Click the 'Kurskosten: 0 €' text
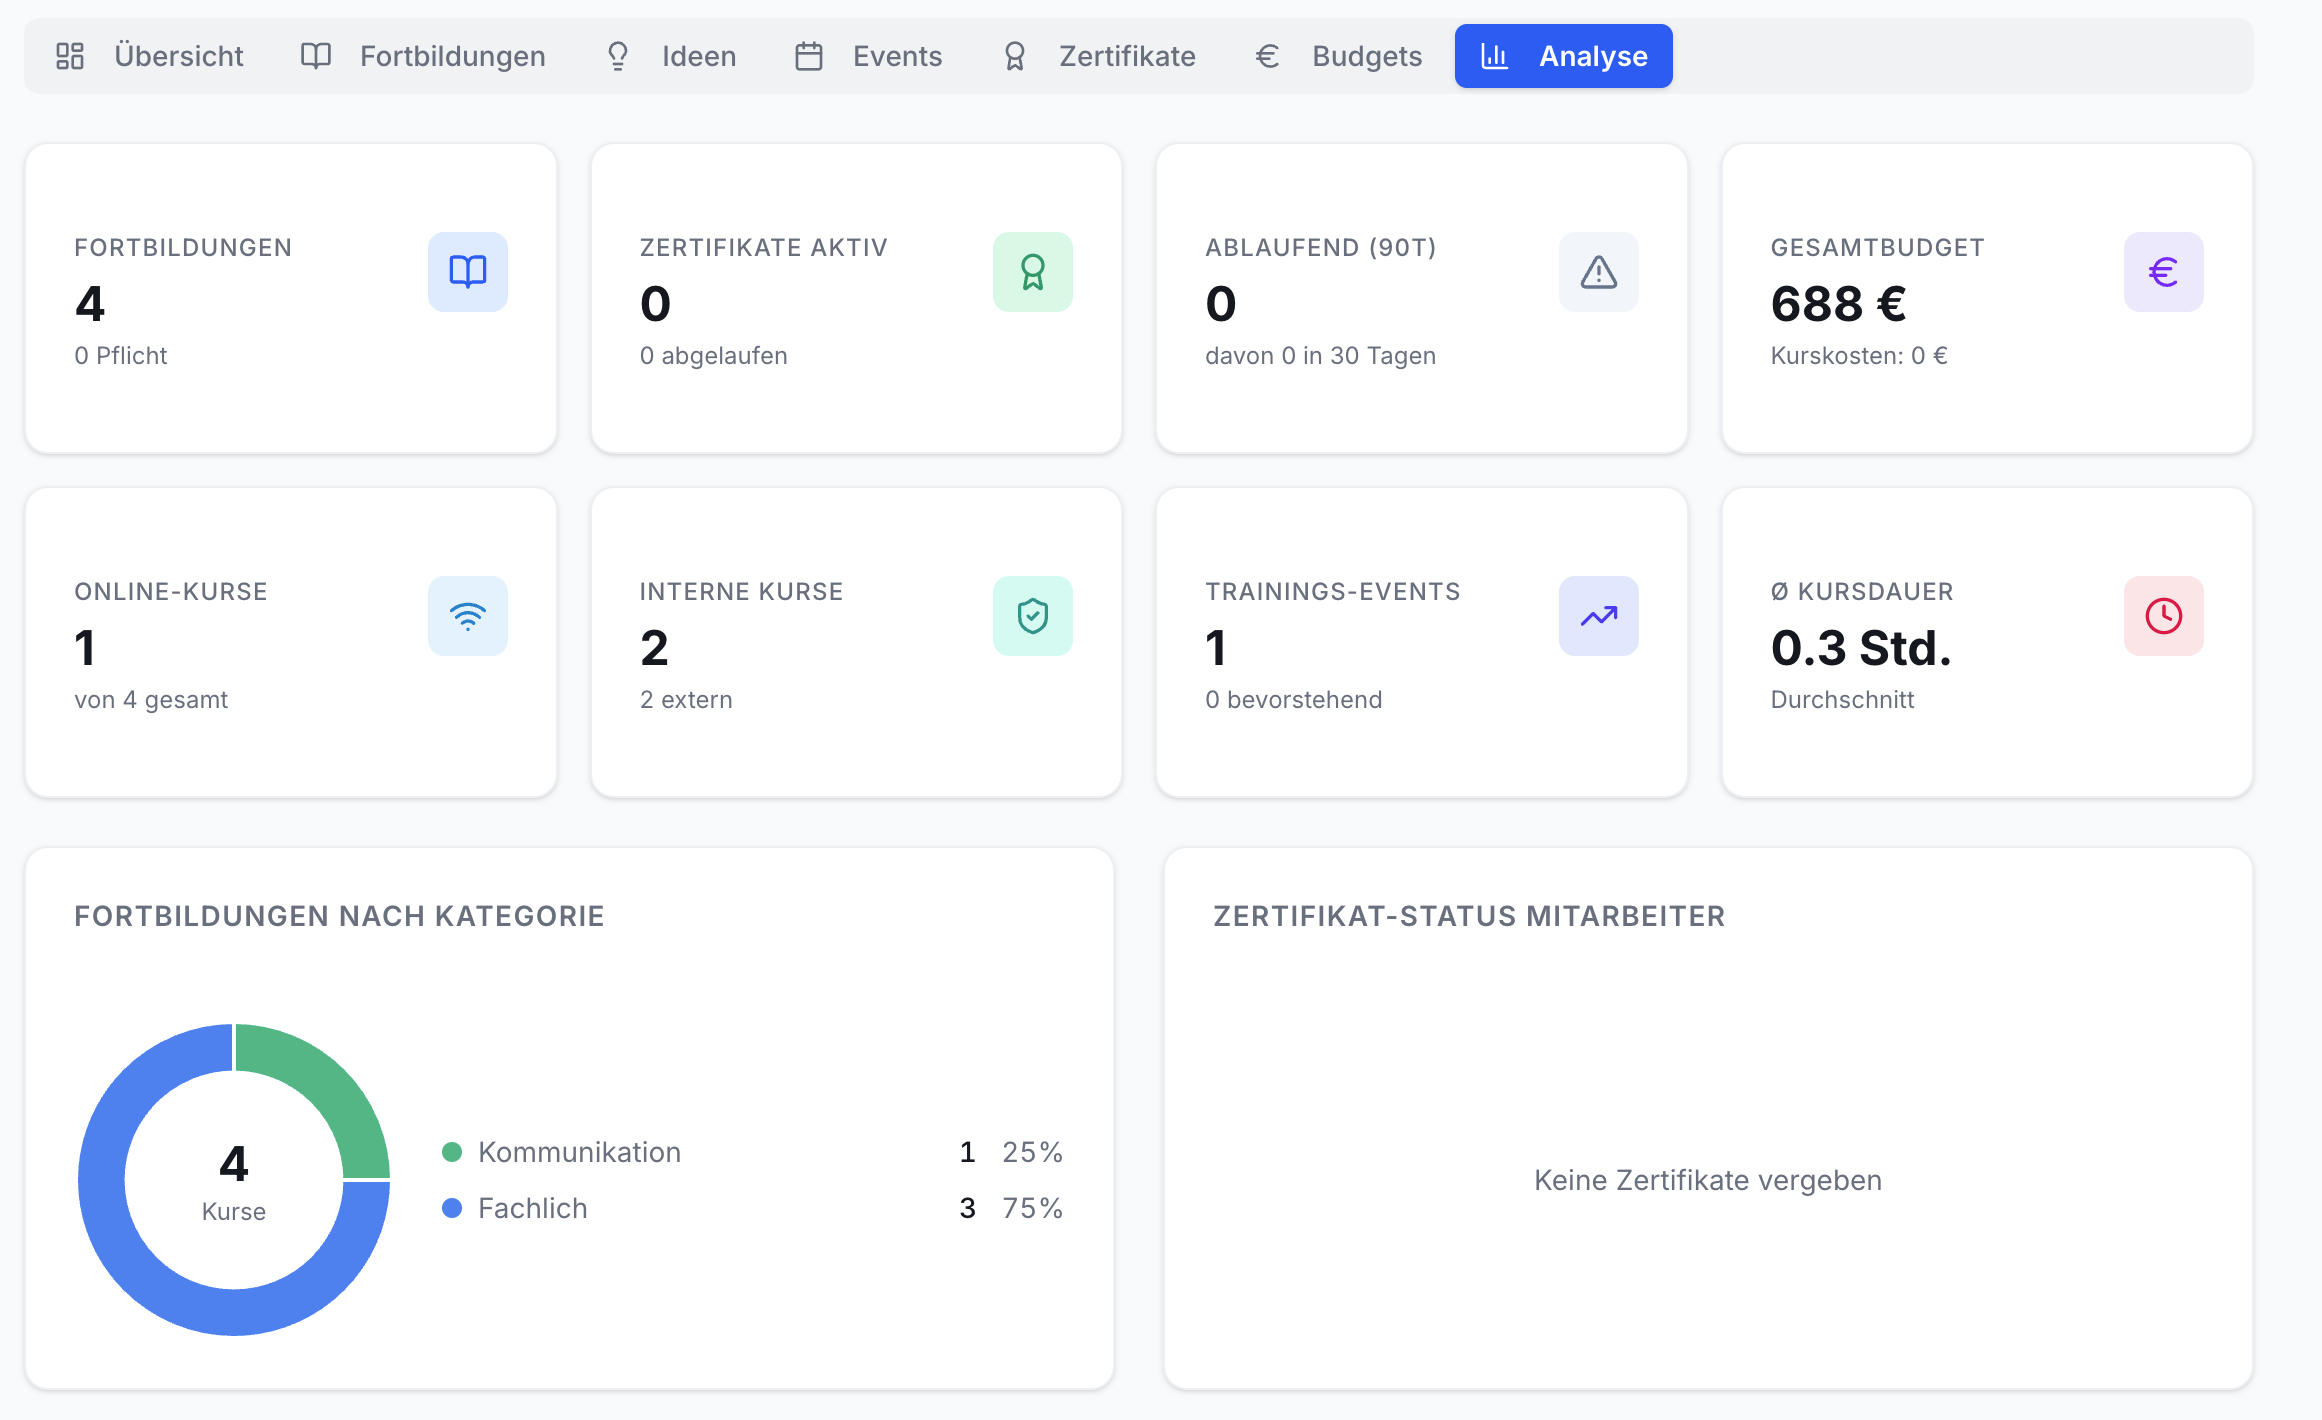The height and width of the screenshot is (1420, 2322). pos(1859,356)
